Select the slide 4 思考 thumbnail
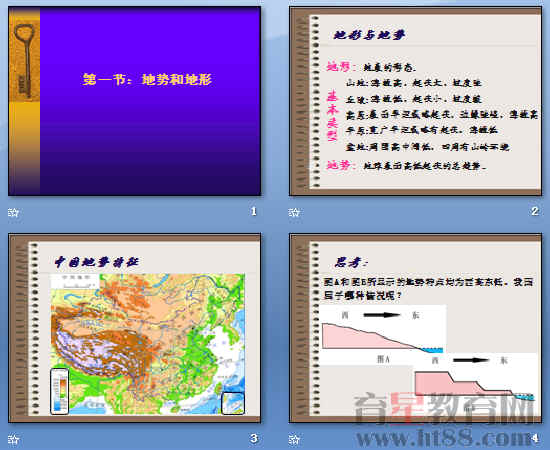This screenshot has height=450, width=550. [415, 328]
